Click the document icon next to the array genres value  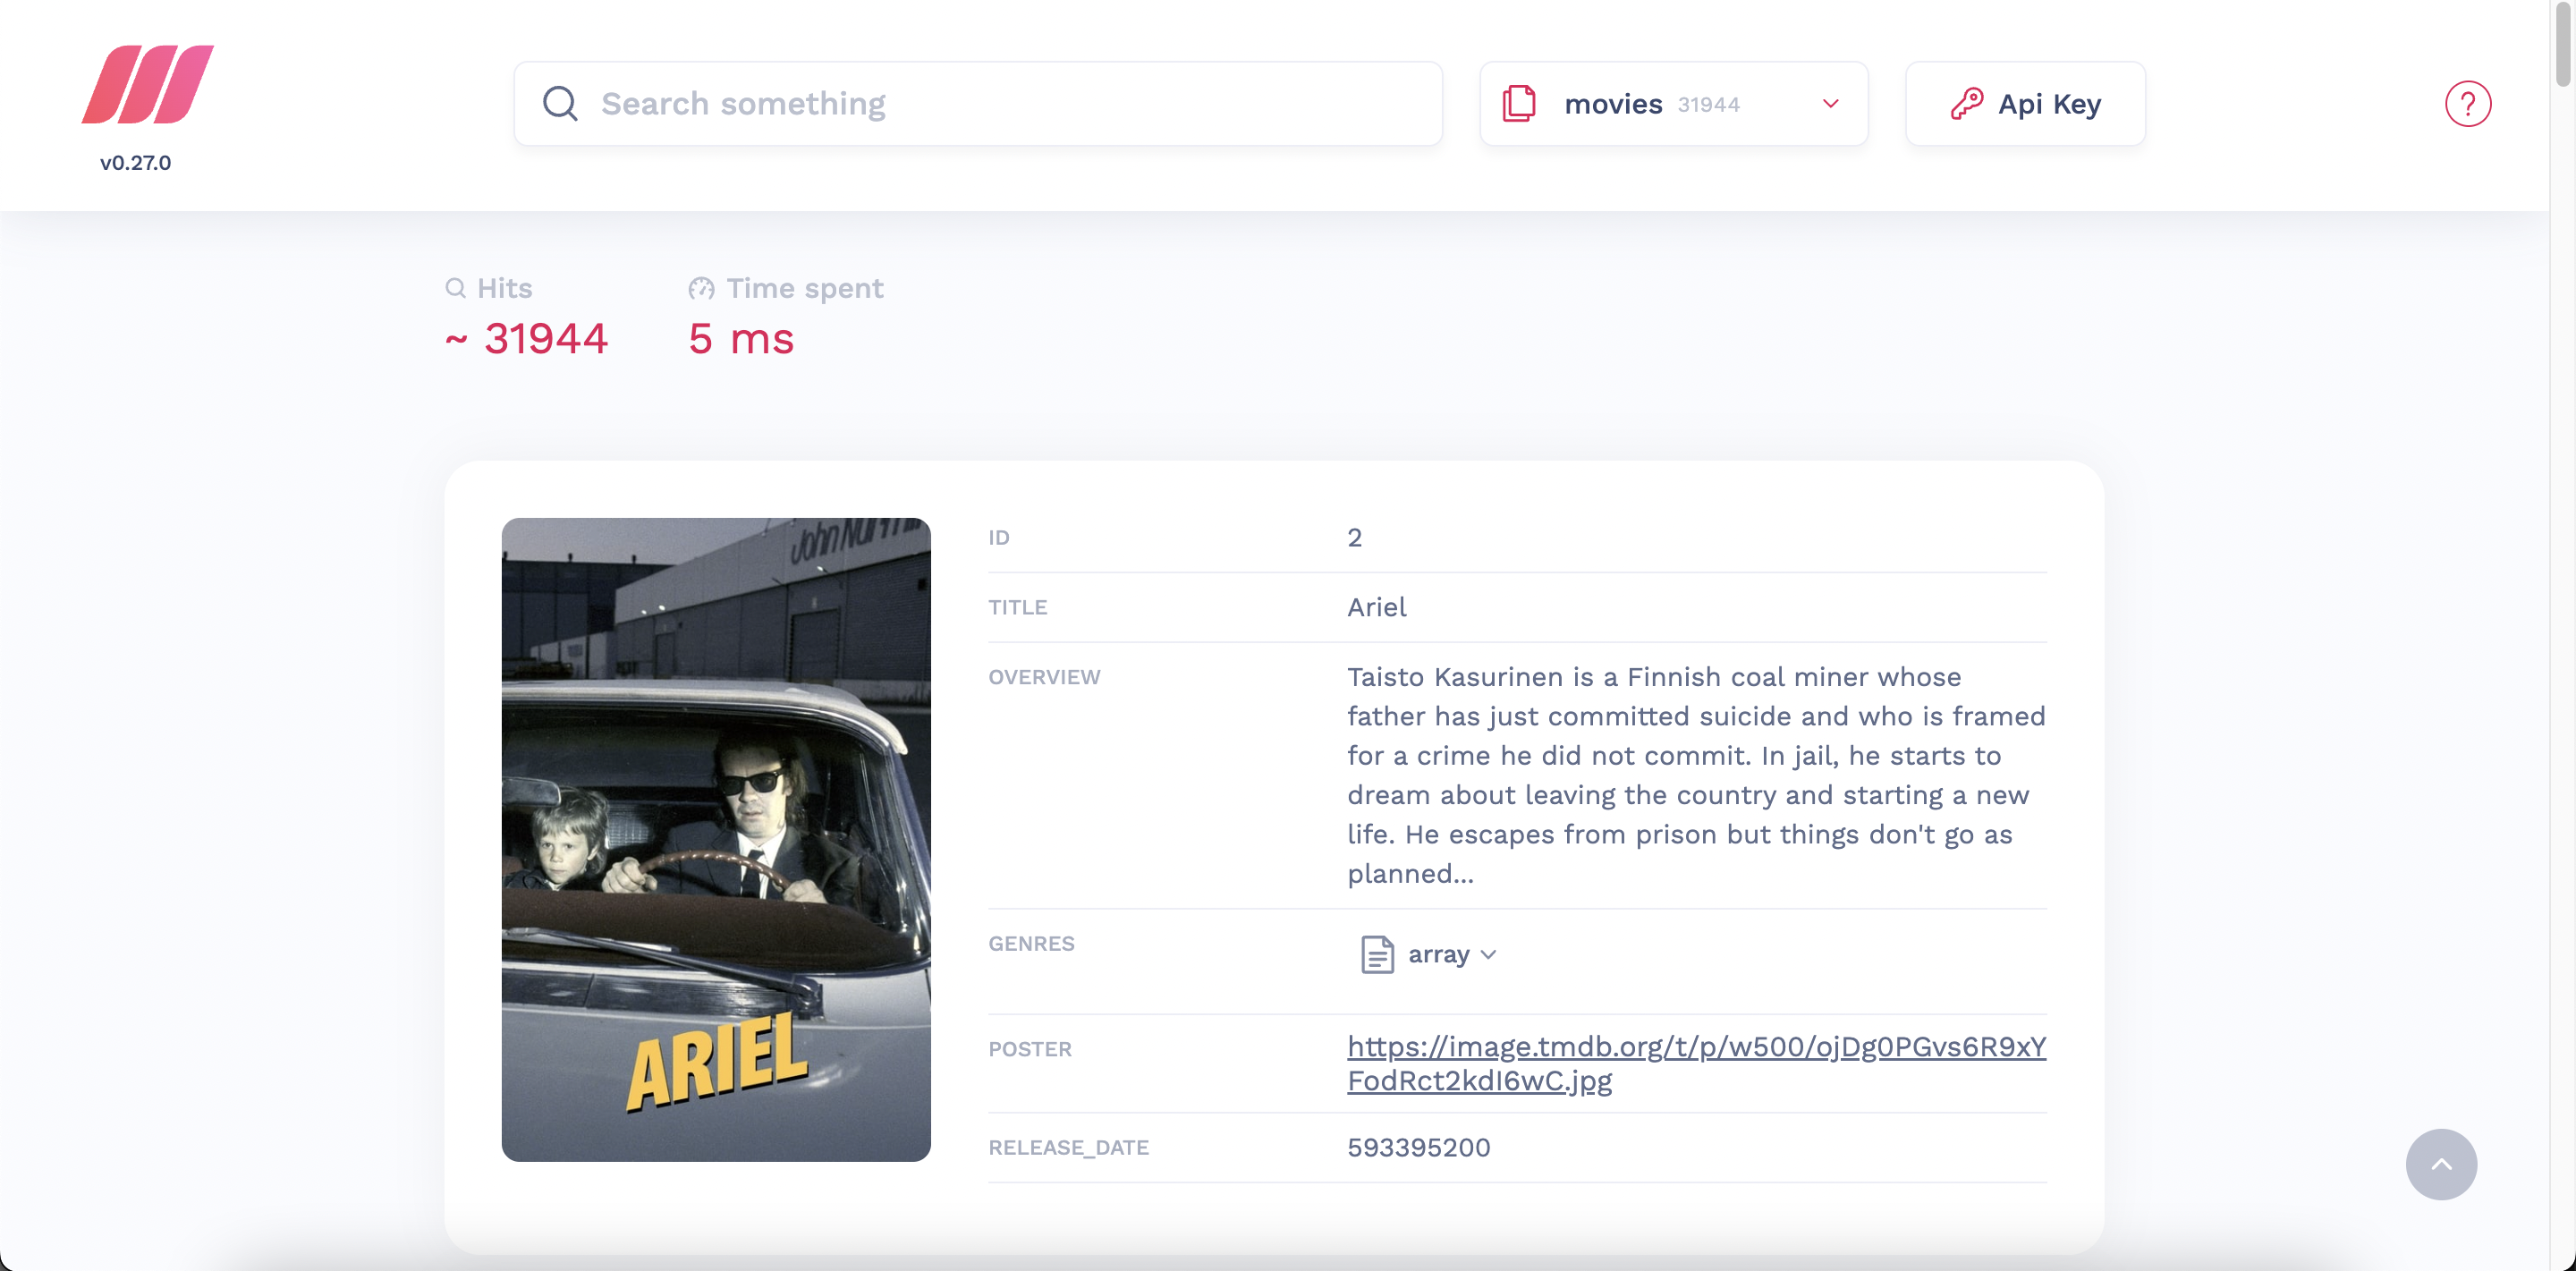tap(1377, 954)
